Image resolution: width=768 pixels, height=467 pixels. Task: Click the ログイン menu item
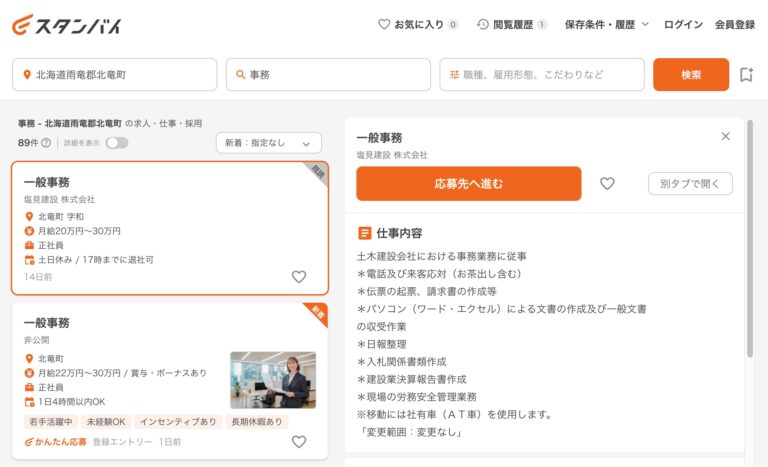point(683,24)
